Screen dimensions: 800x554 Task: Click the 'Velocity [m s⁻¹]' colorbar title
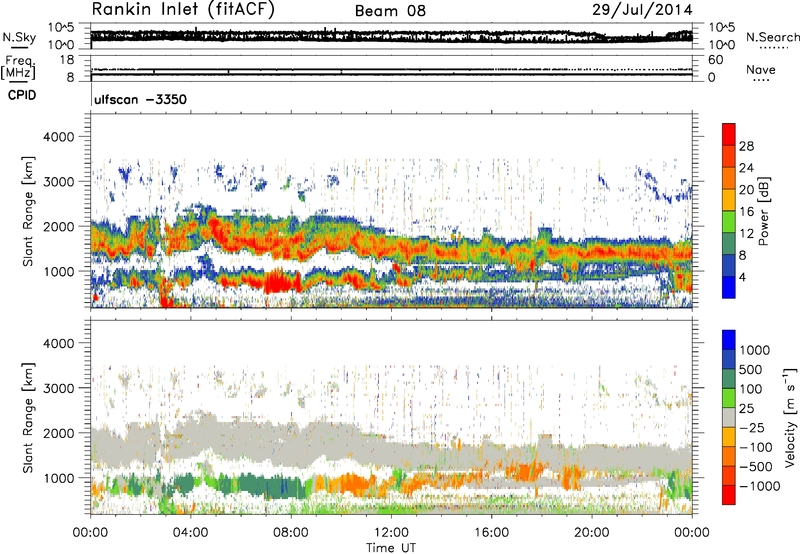pos(790,417)
